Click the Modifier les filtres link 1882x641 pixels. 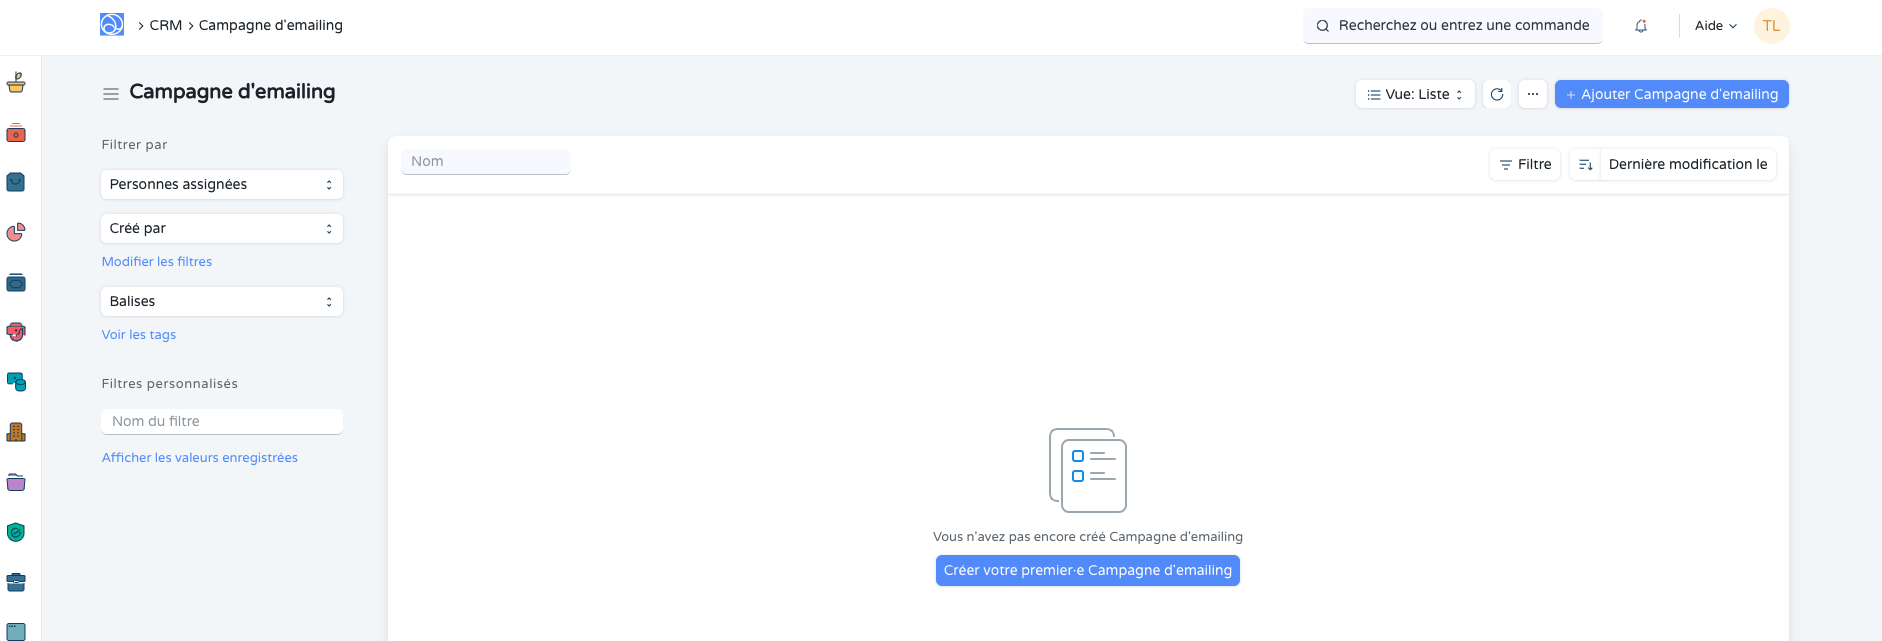157,262
